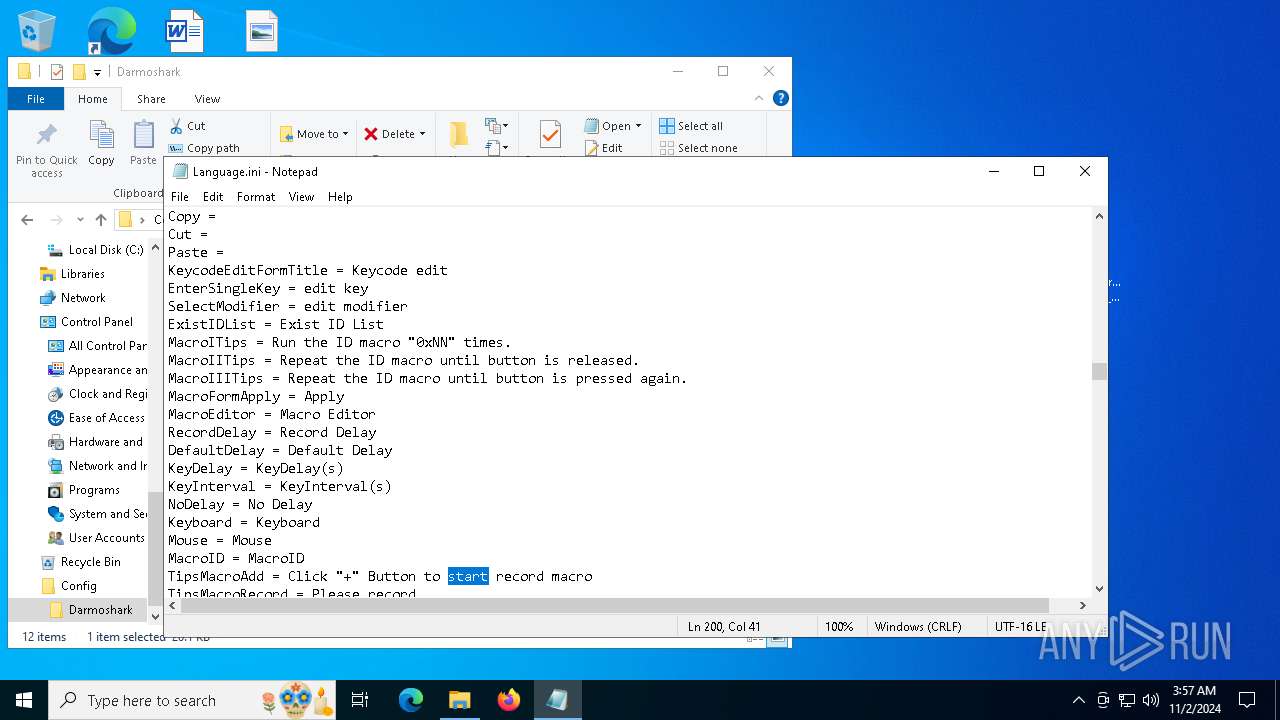Open Explorer File tab
Viewport: 1280px width, 720px height.
click(x=36, y=99)
